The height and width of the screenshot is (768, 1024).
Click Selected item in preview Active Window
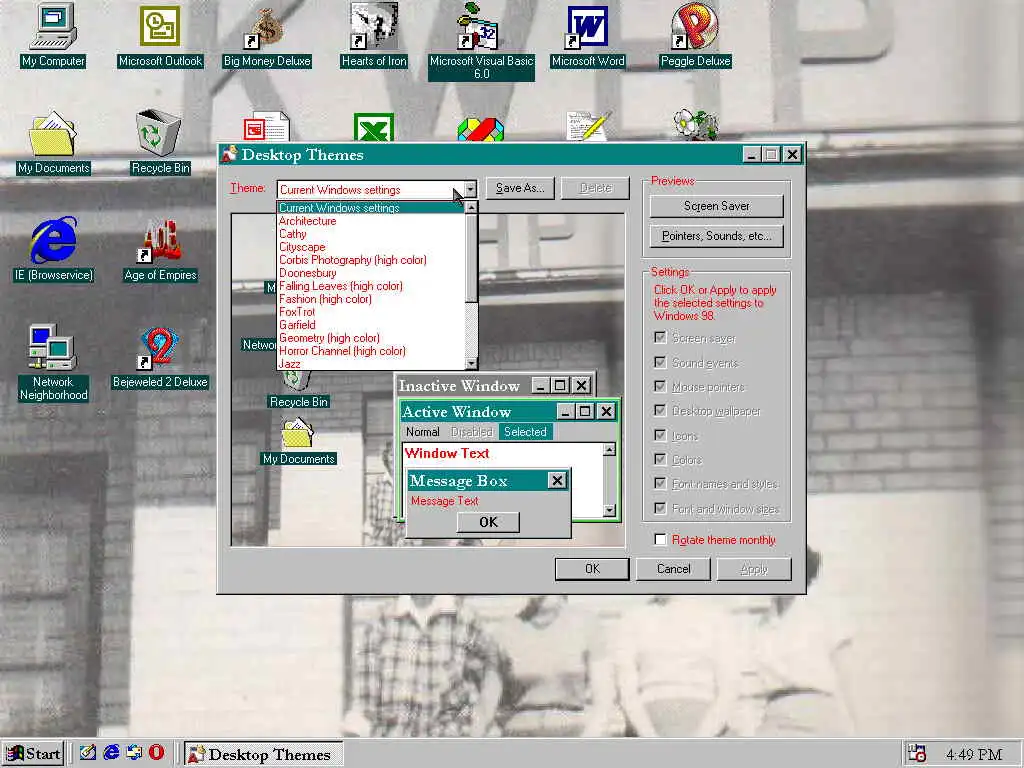click(x=525, y=432)
